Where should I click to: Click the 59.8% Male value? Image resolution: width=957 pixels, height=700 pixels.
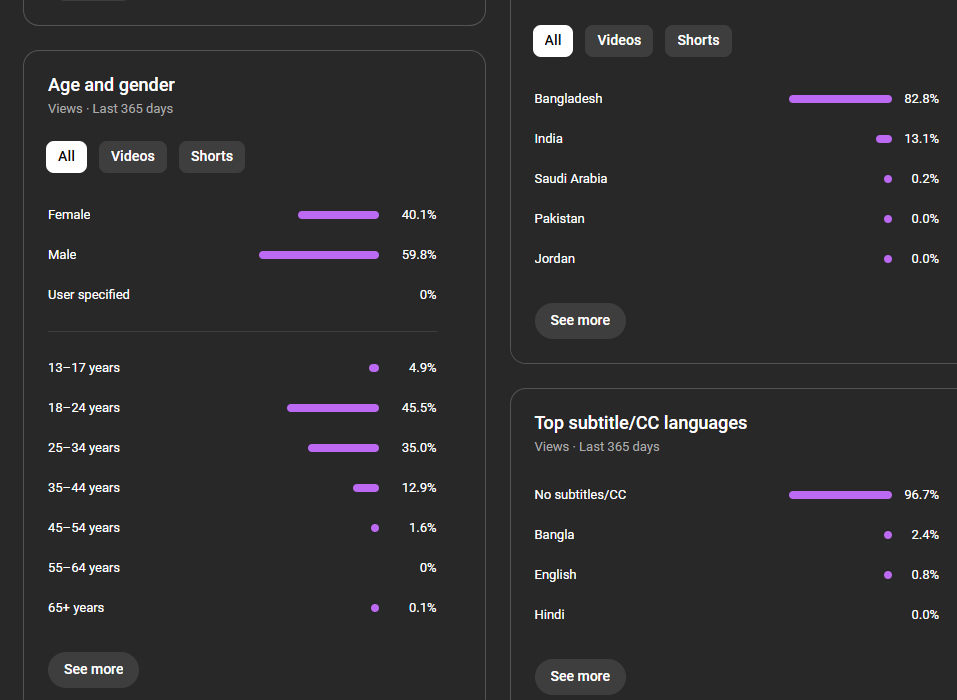coord(419,254)
